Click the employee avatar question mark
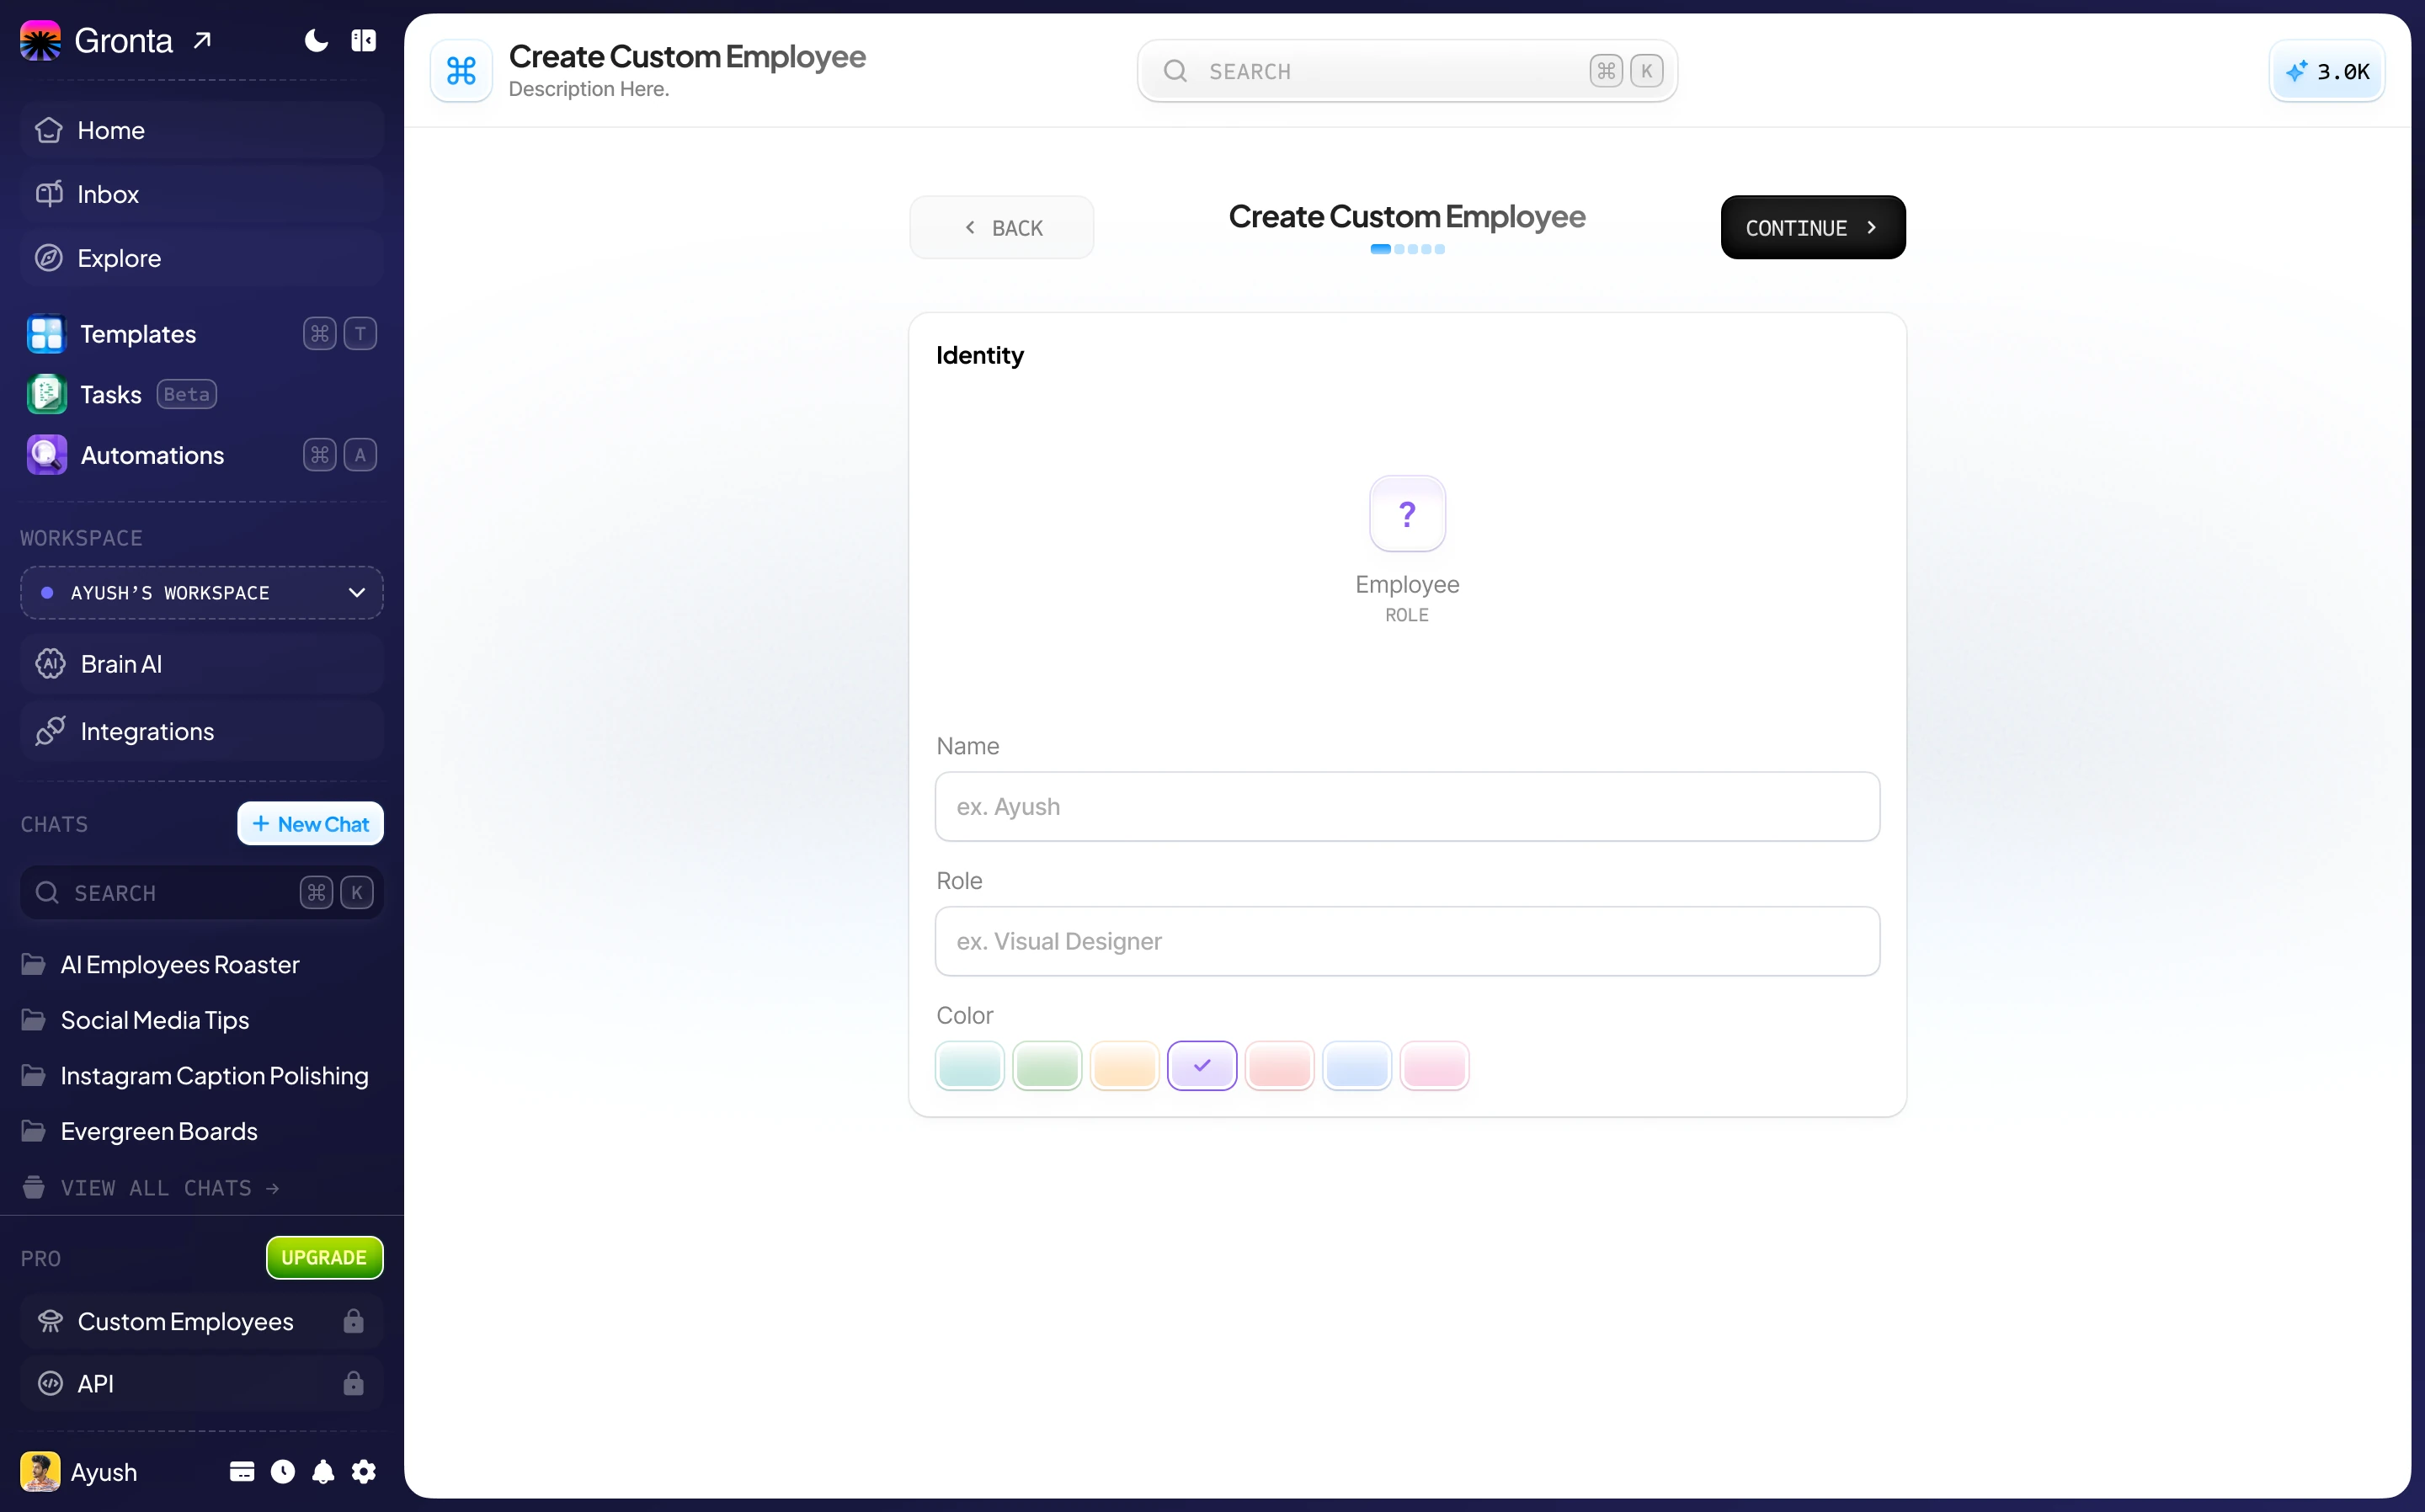The height and width of the screenshot is (1512, 2425). [1407, 514]
